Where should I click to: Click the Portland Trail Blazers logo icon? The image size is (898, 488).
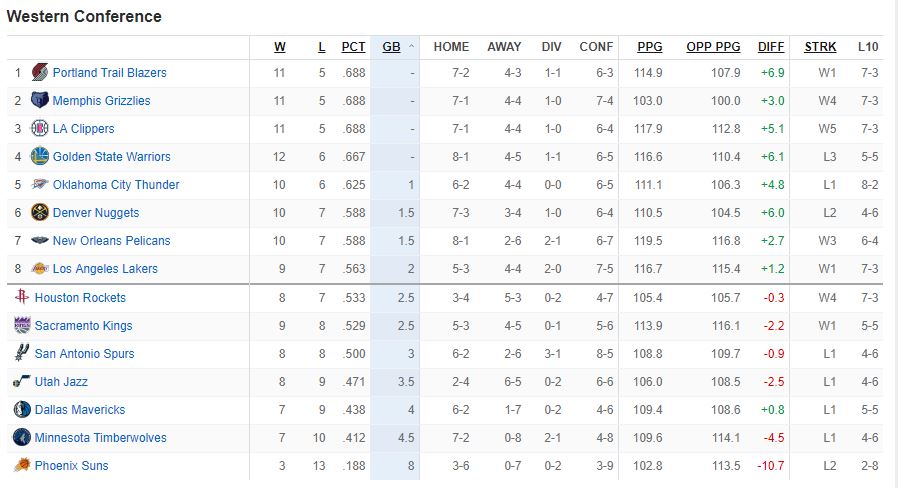[x=40, y=73]
